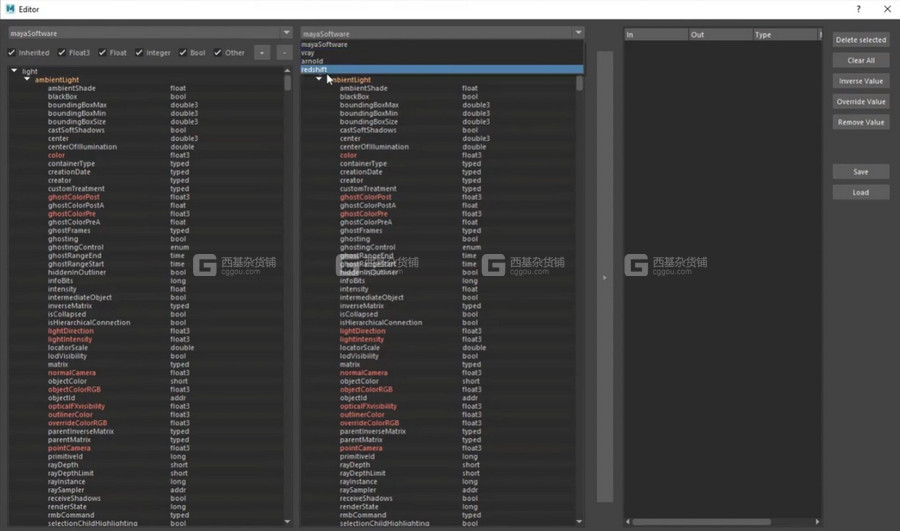Screen dimensions: 900x531
Task: Select ghostColorPre in the middle panel
Action: [363, 214]
